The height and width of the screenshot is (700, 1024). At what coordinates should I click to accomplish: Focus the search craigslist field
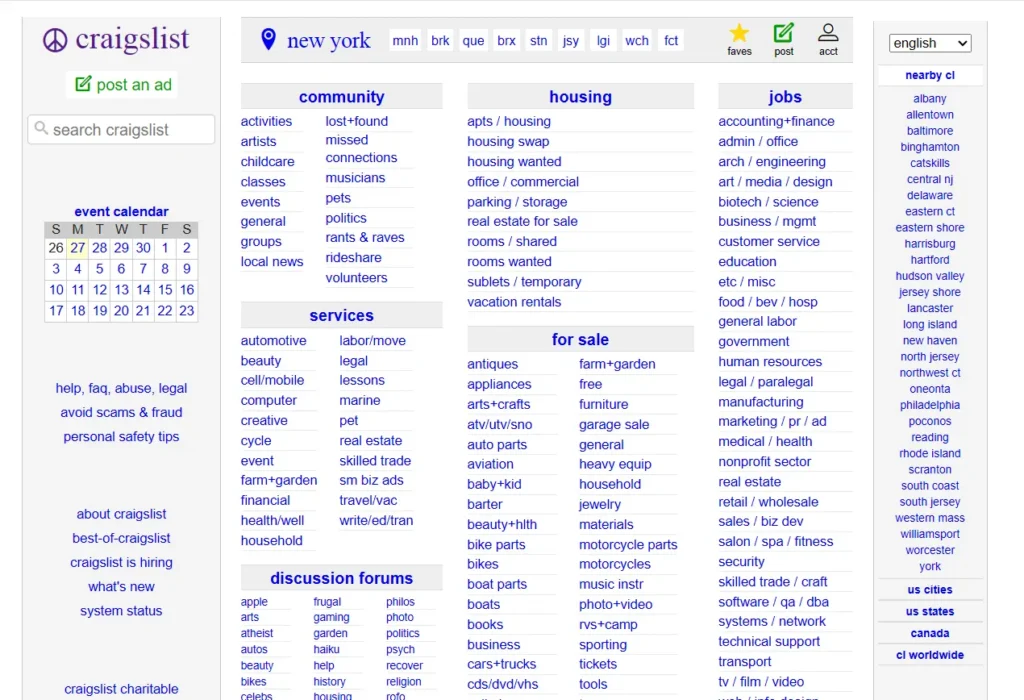[x=121, y=129]
